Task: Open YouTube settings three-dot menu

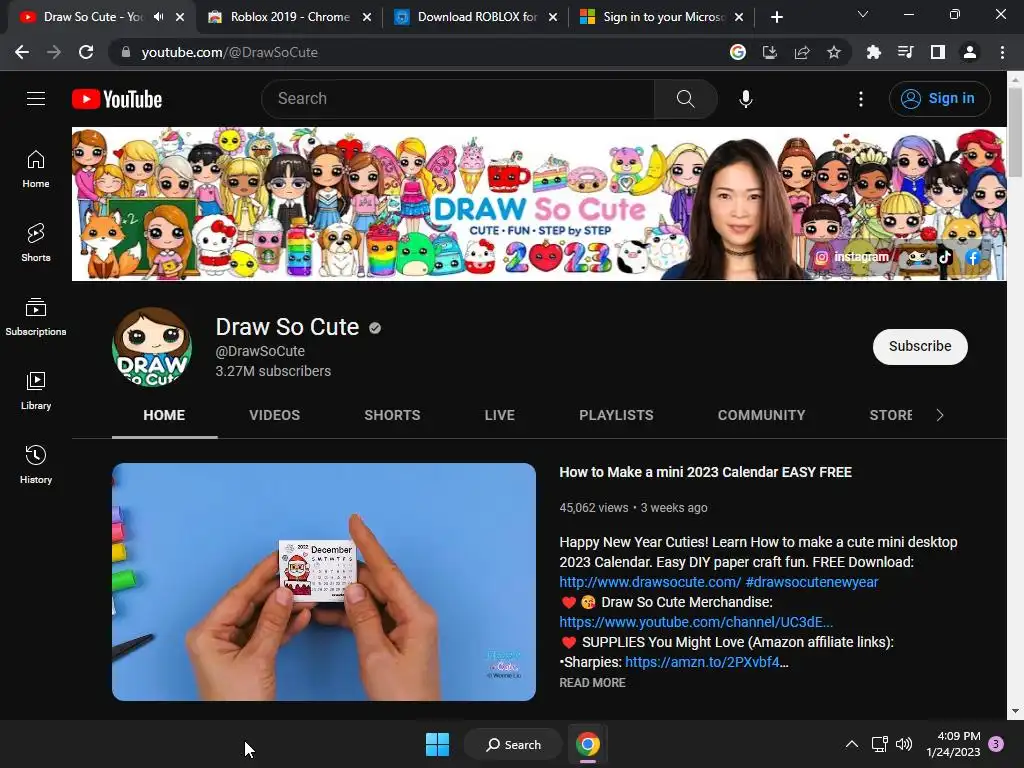Action: pos(861,99)
